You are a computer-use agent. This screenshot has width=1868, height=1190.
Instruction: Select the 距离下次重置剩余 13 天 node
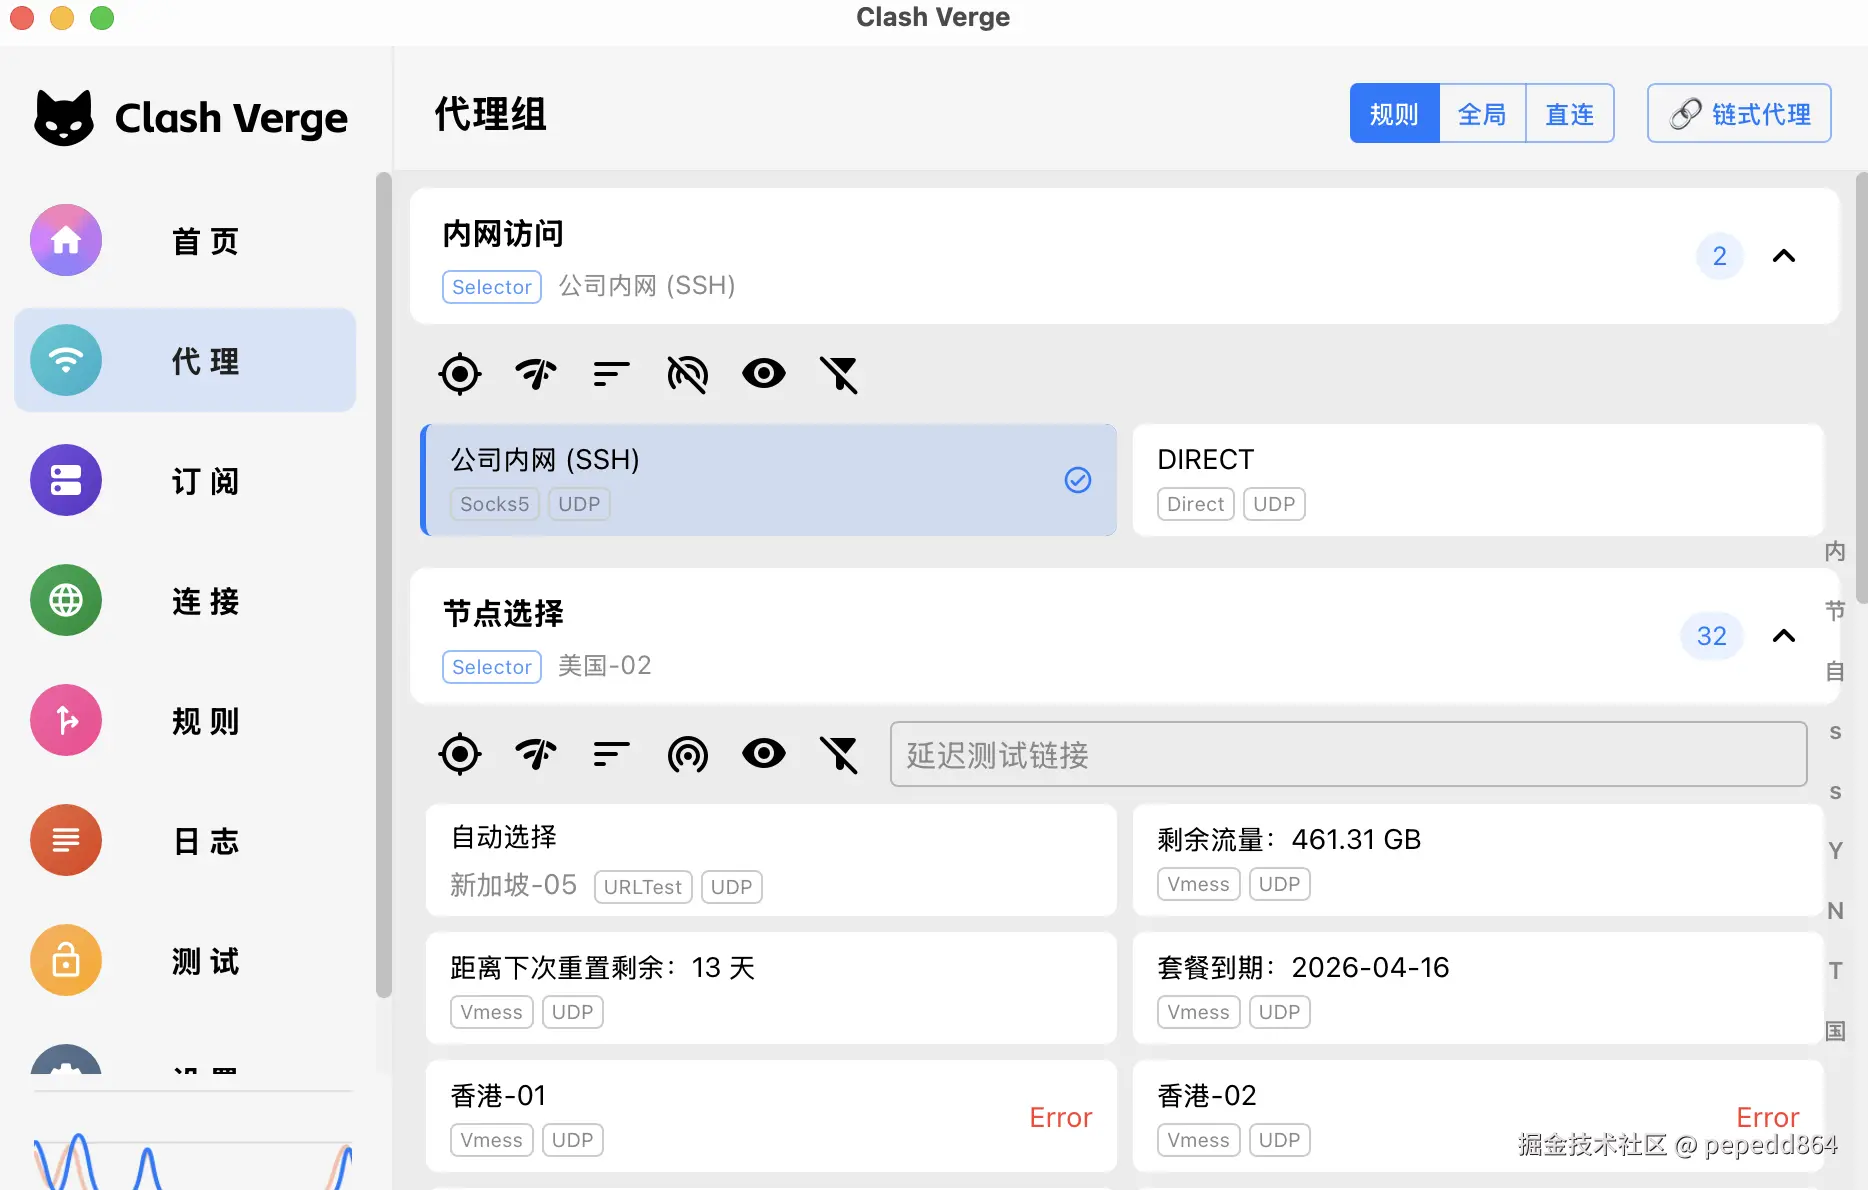point(771,988)
